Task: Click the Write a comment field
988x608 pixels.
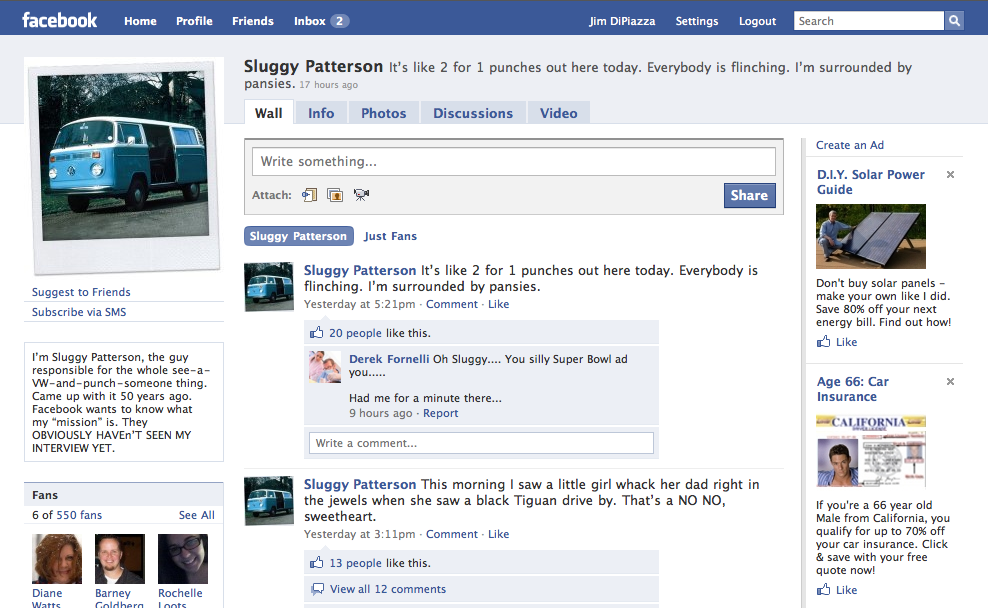Action: pyautogui.click(x=481, y=442)
